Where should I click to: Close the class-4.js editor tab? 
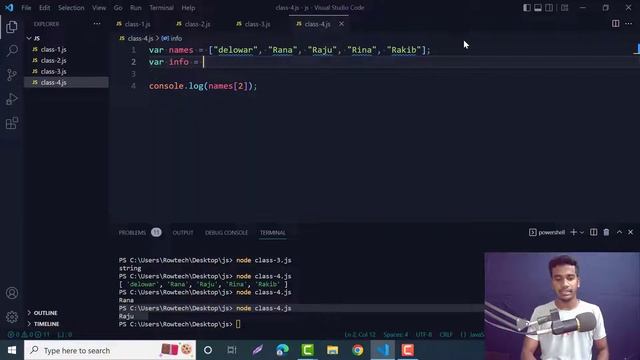point(341,24)
